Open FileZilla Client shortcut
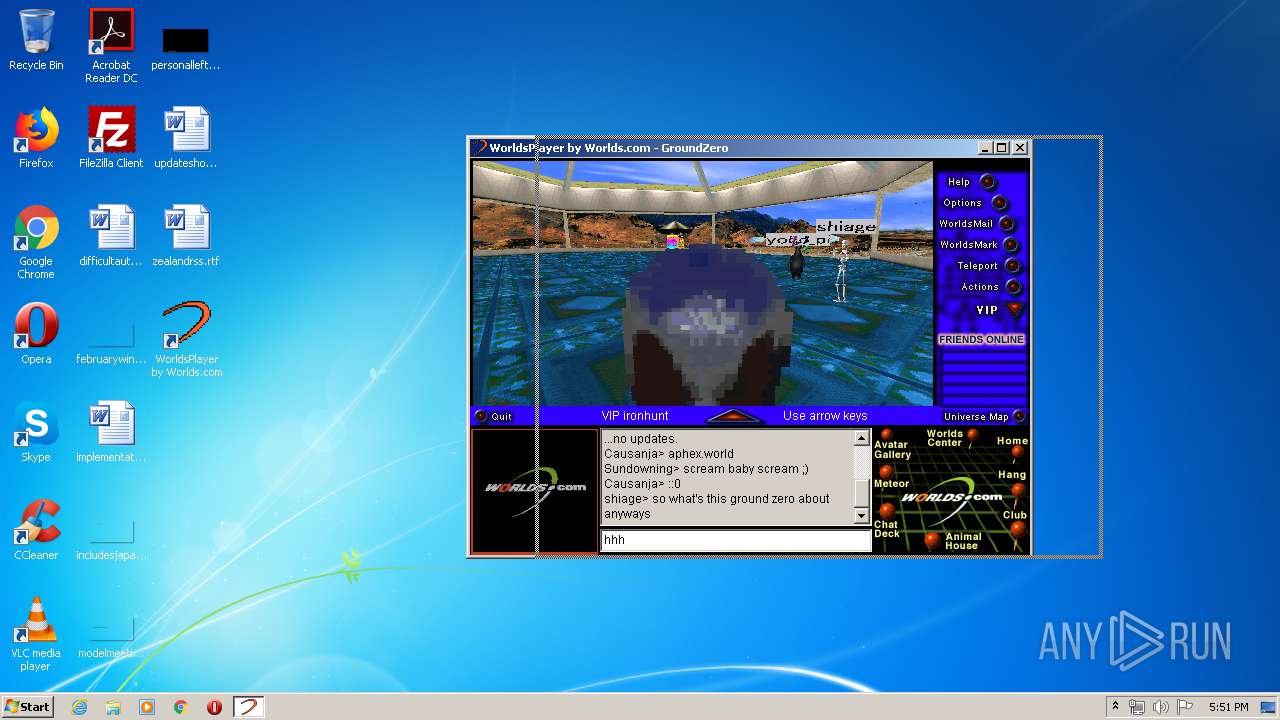This screenshot has height=720, width=1280. (111, 138)
